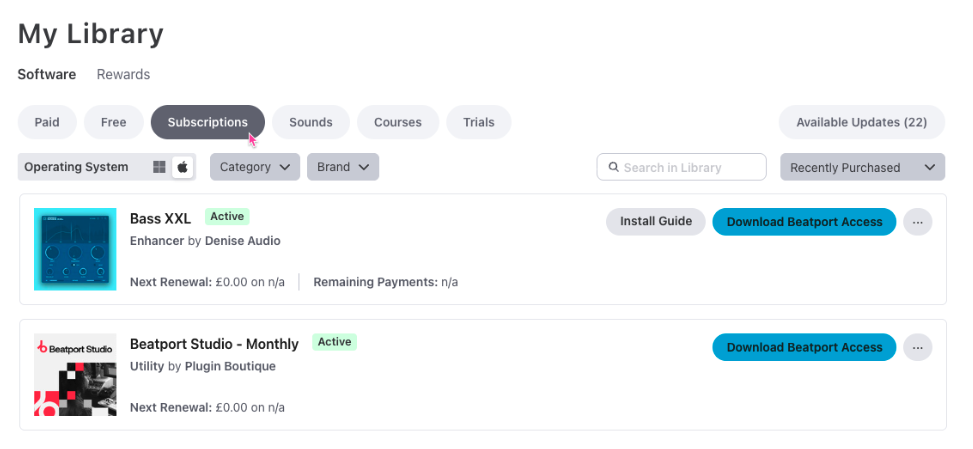
Task: Download Beatport Access for Beatport Studio
Action: pos(804,348)
